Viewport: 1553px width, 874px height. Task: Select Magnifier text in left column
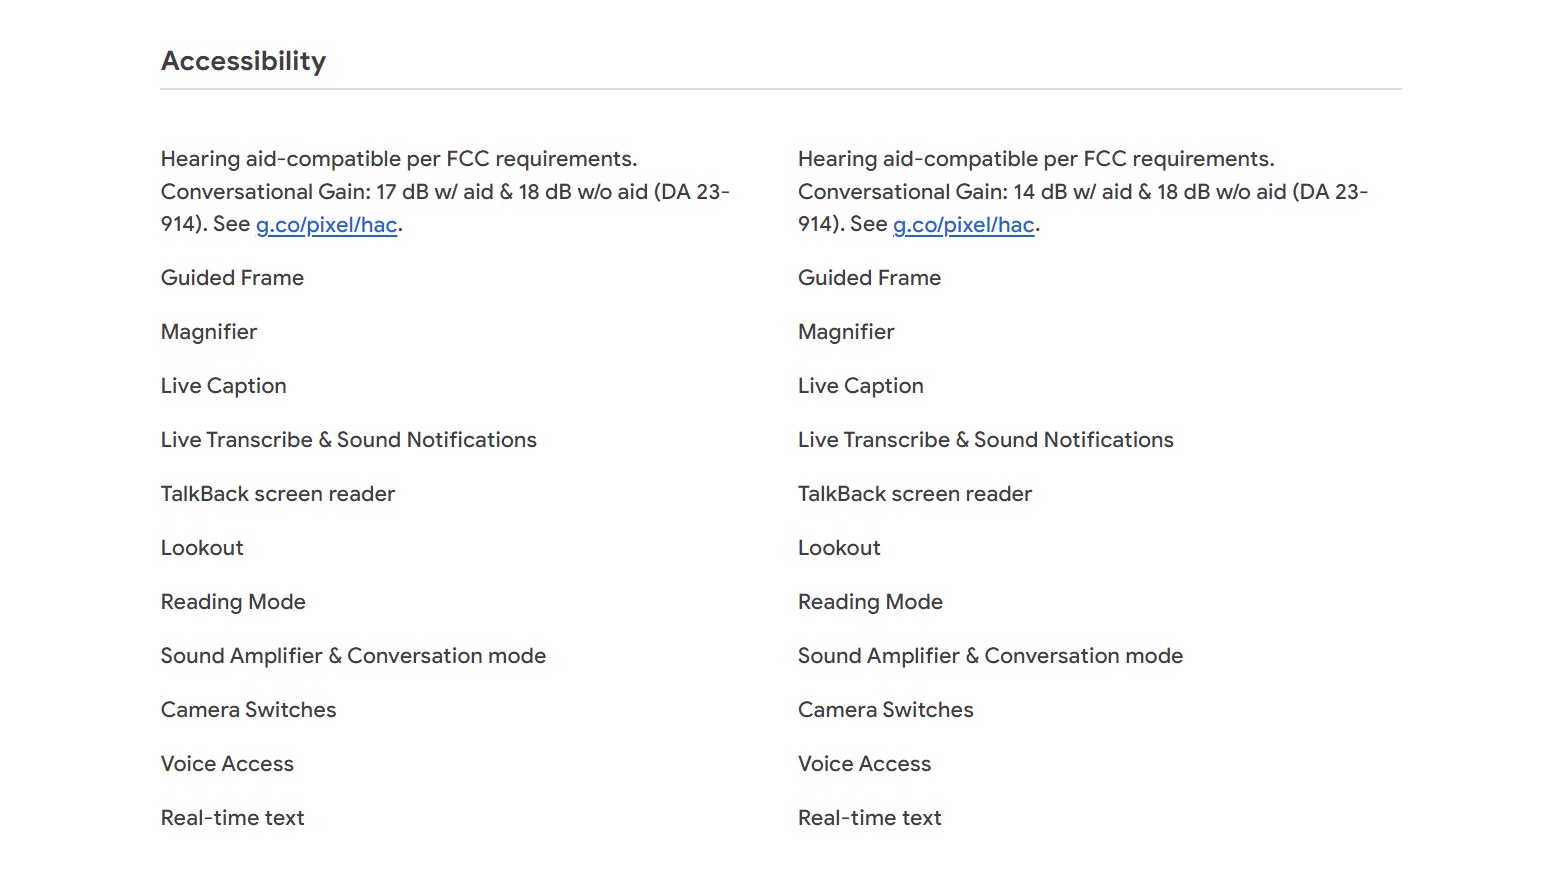pyautogui.click(x=209, y=332)
